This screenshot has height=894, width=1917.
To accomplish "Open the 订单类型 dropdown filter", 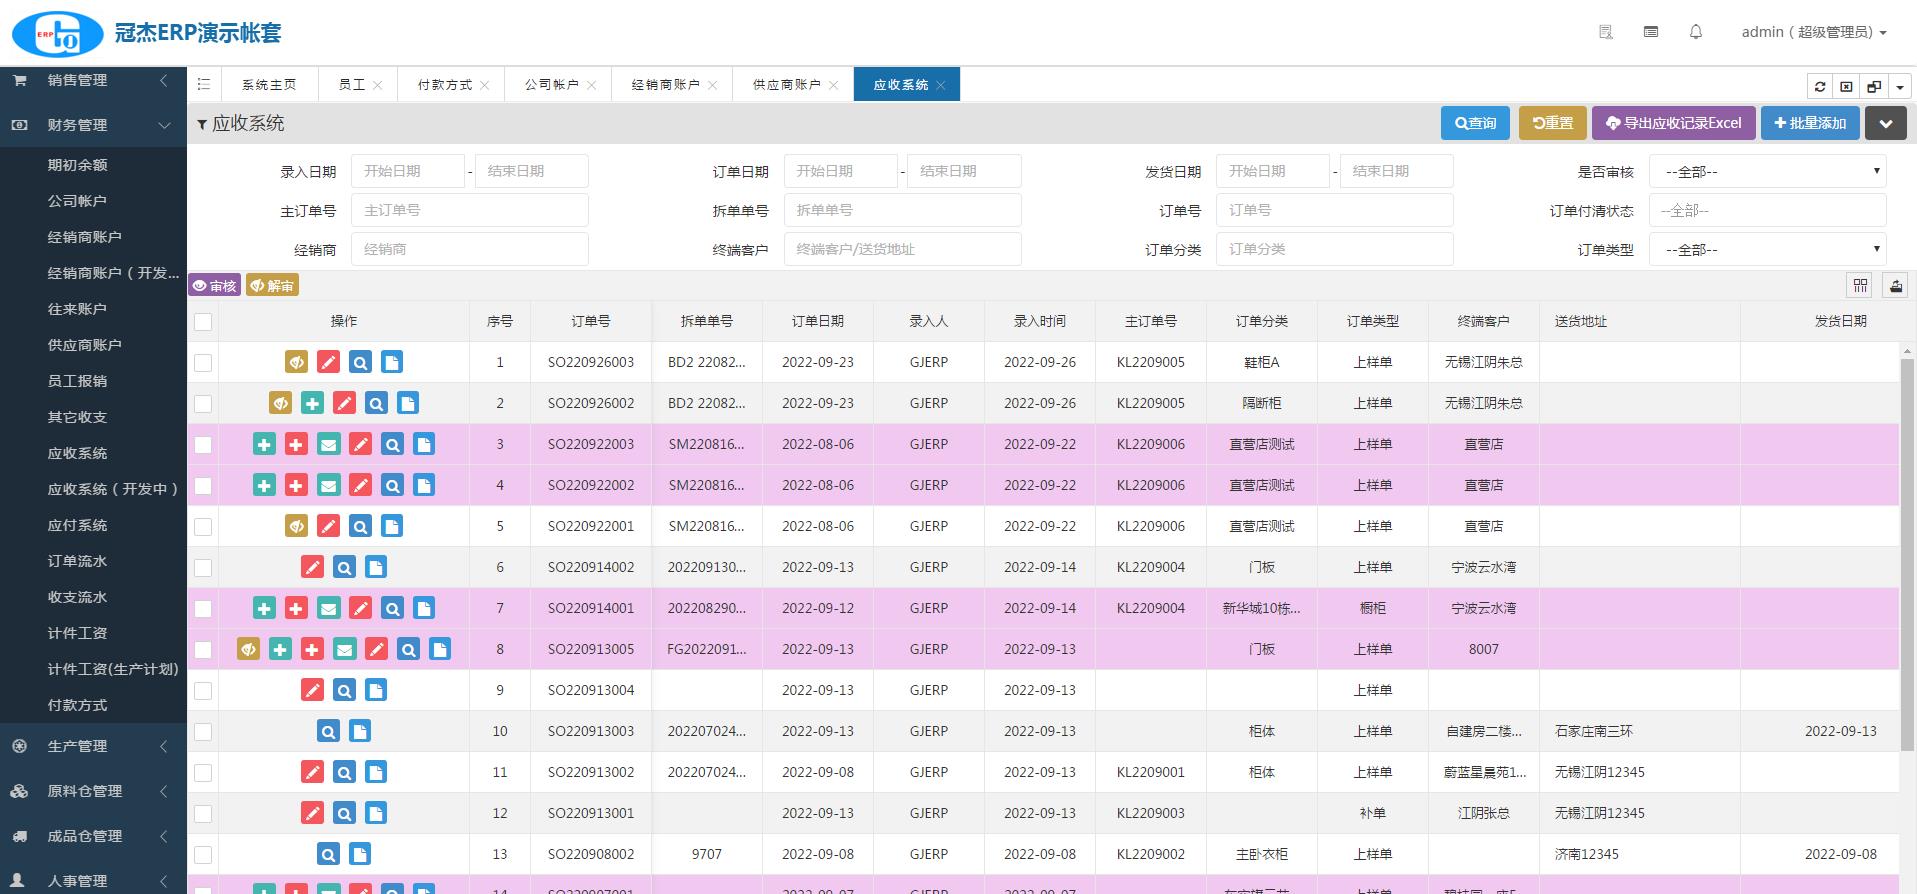I will pyautogui.click(x=1767, y=250).
